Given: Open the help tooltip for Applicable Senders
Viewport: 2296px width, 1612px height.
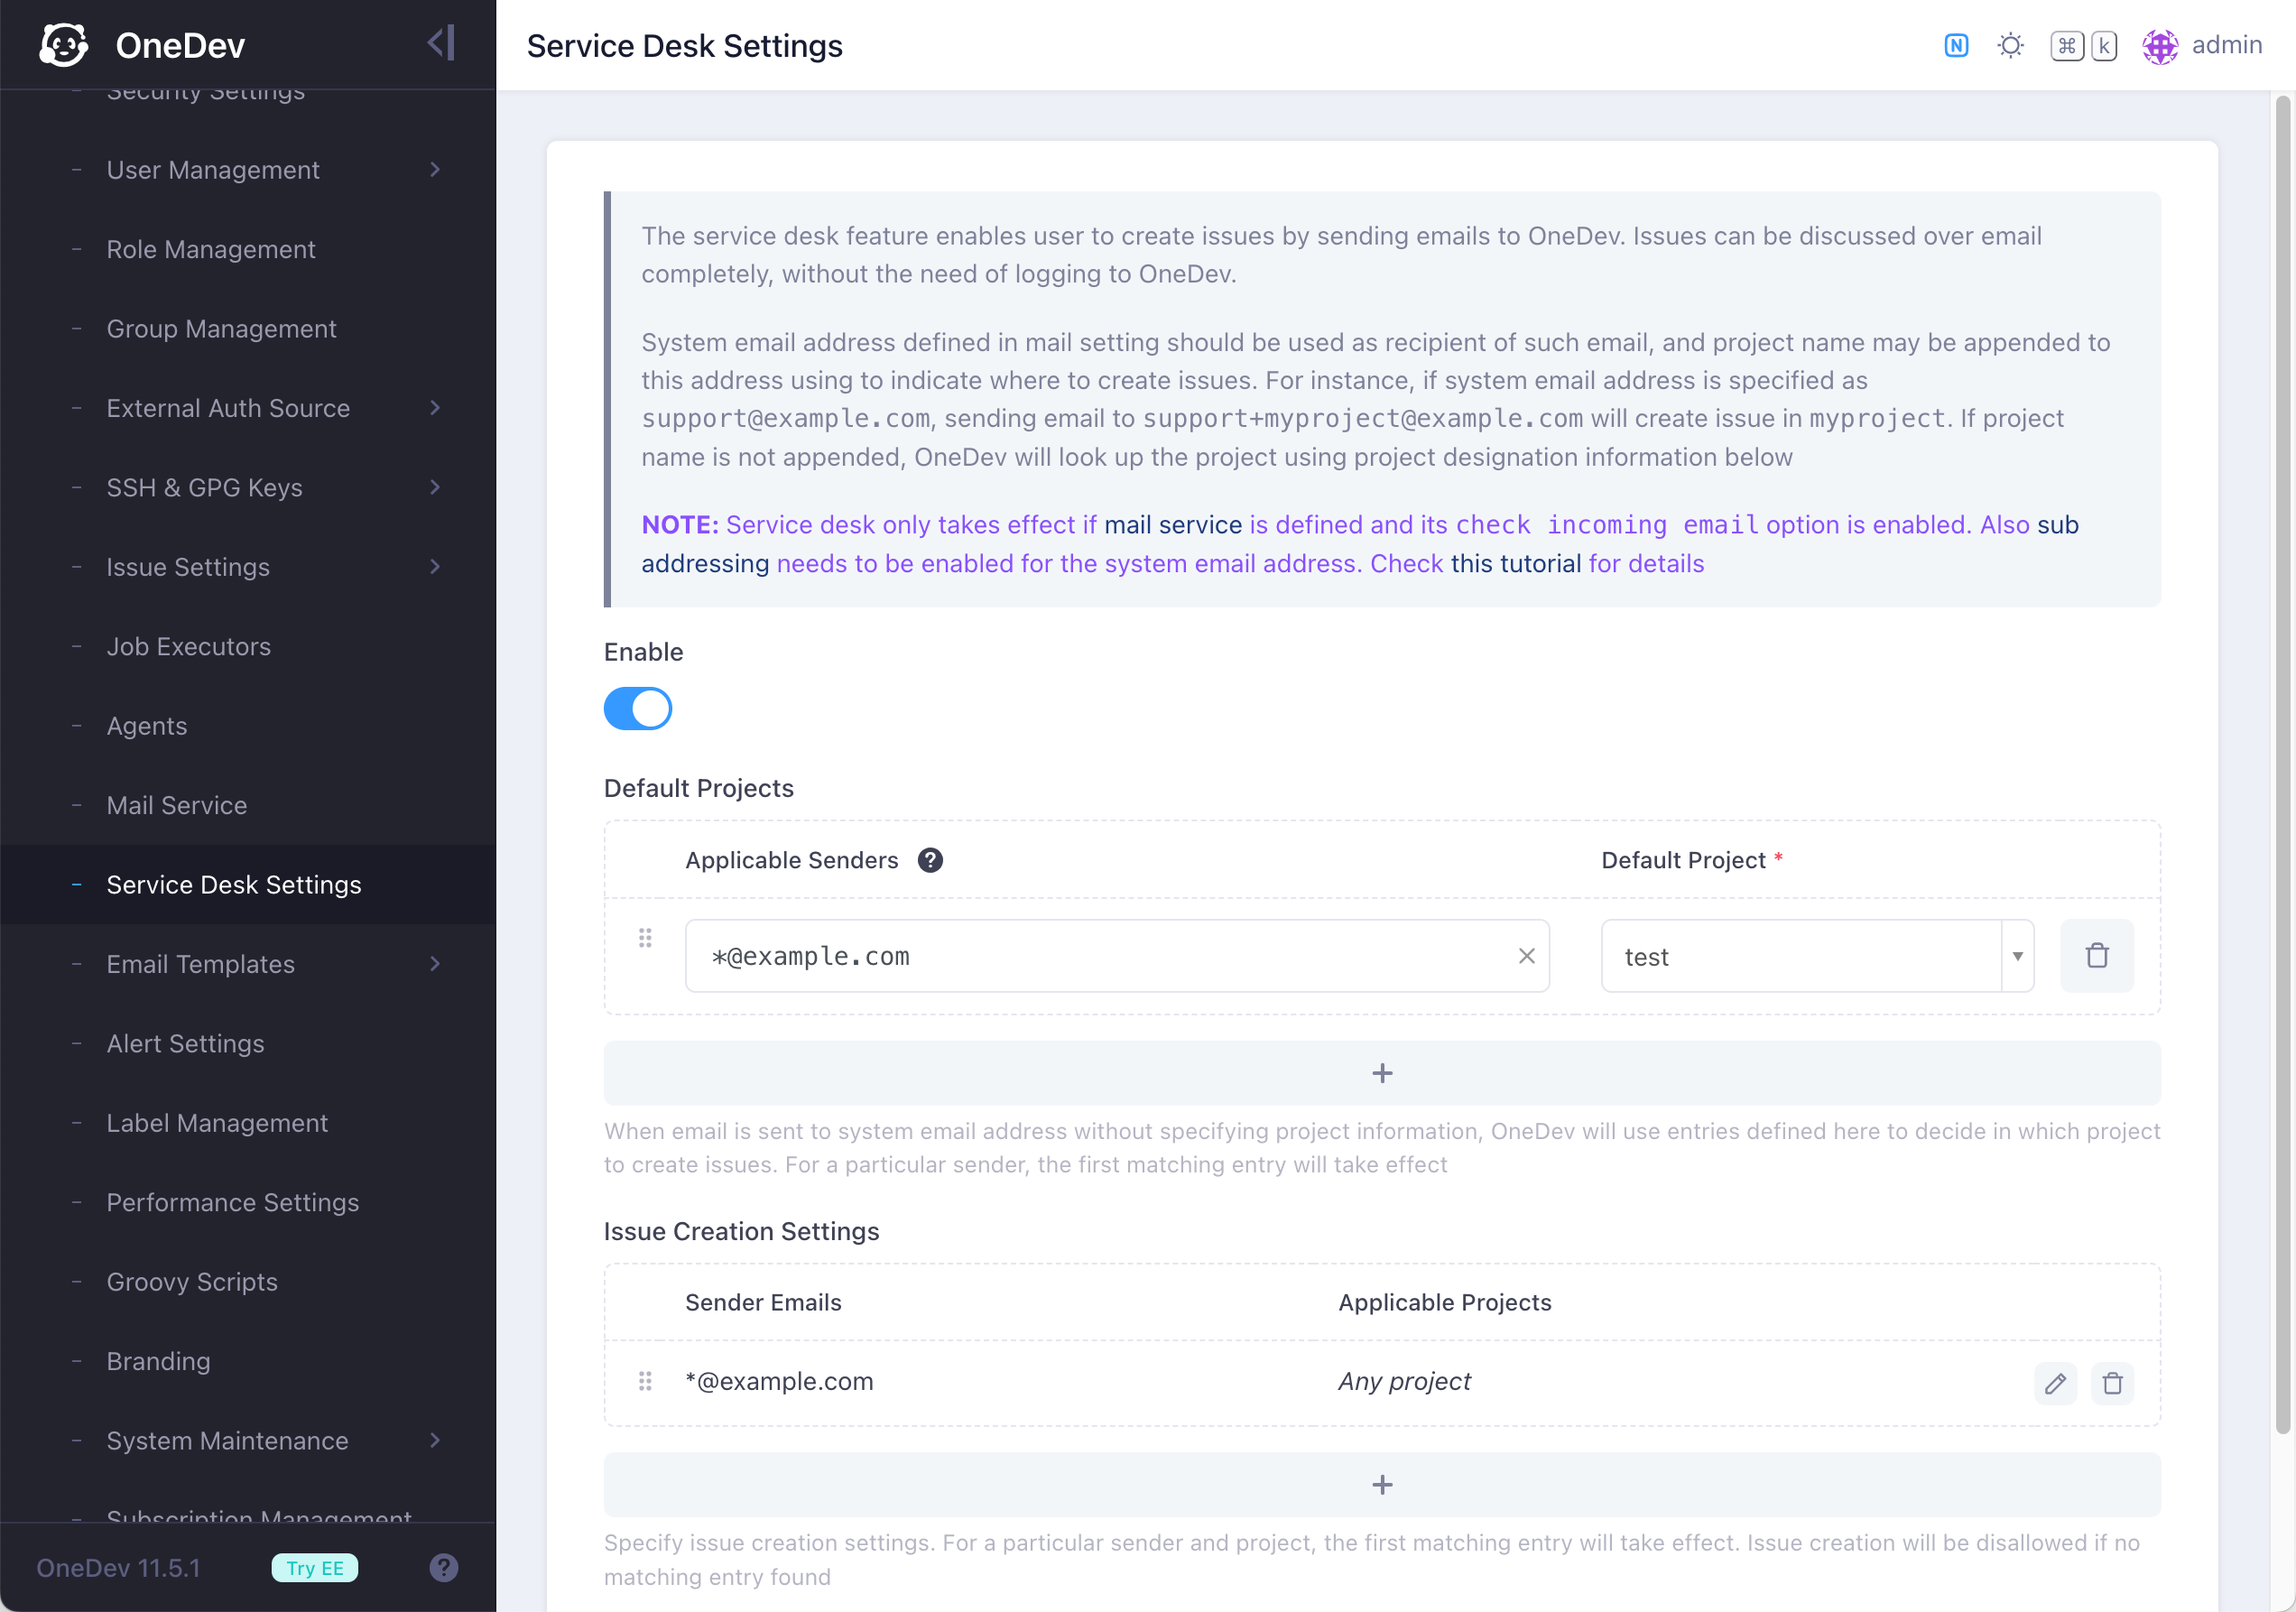Looking at the screenshot, I should (x=930, y=860).
